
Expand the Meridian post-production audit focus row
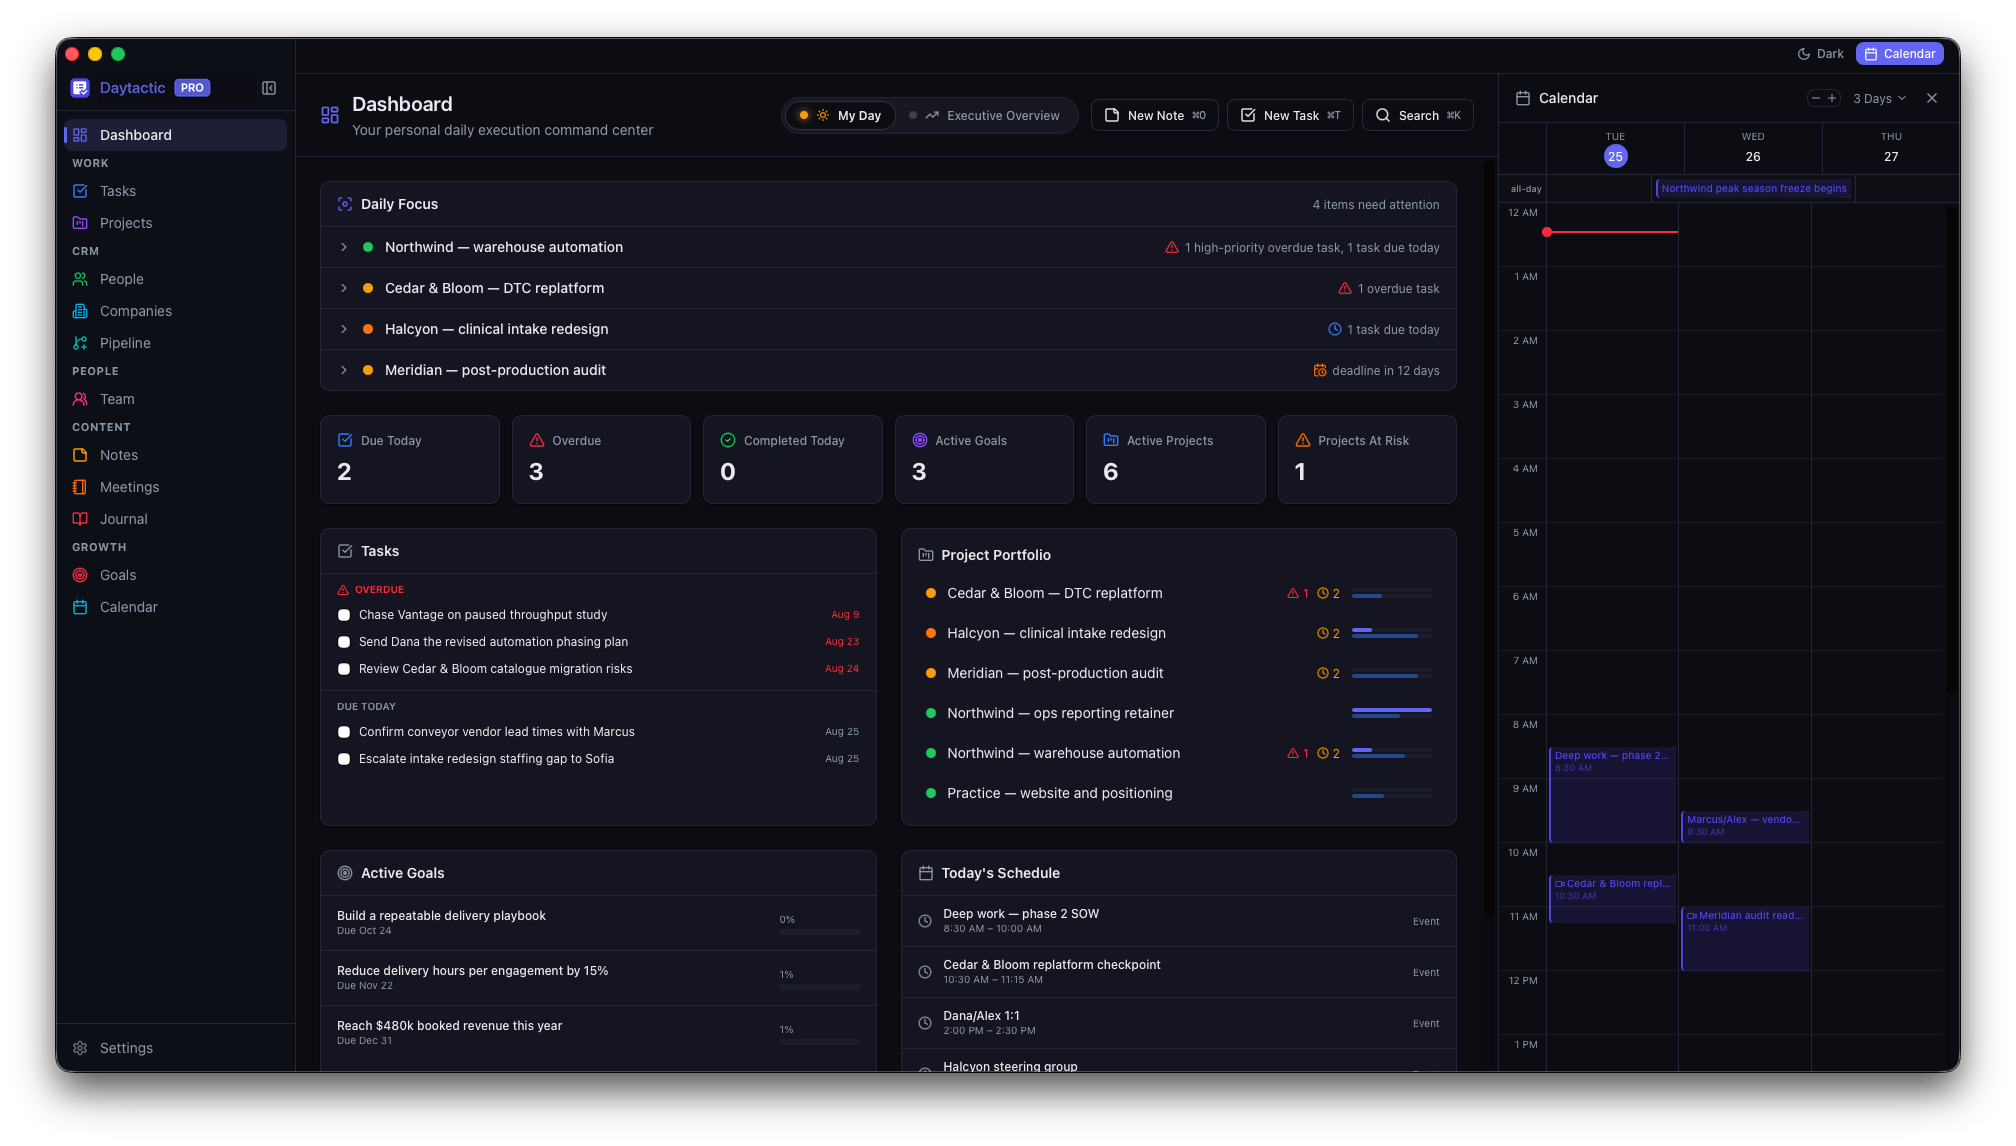[x=344, y=370]
